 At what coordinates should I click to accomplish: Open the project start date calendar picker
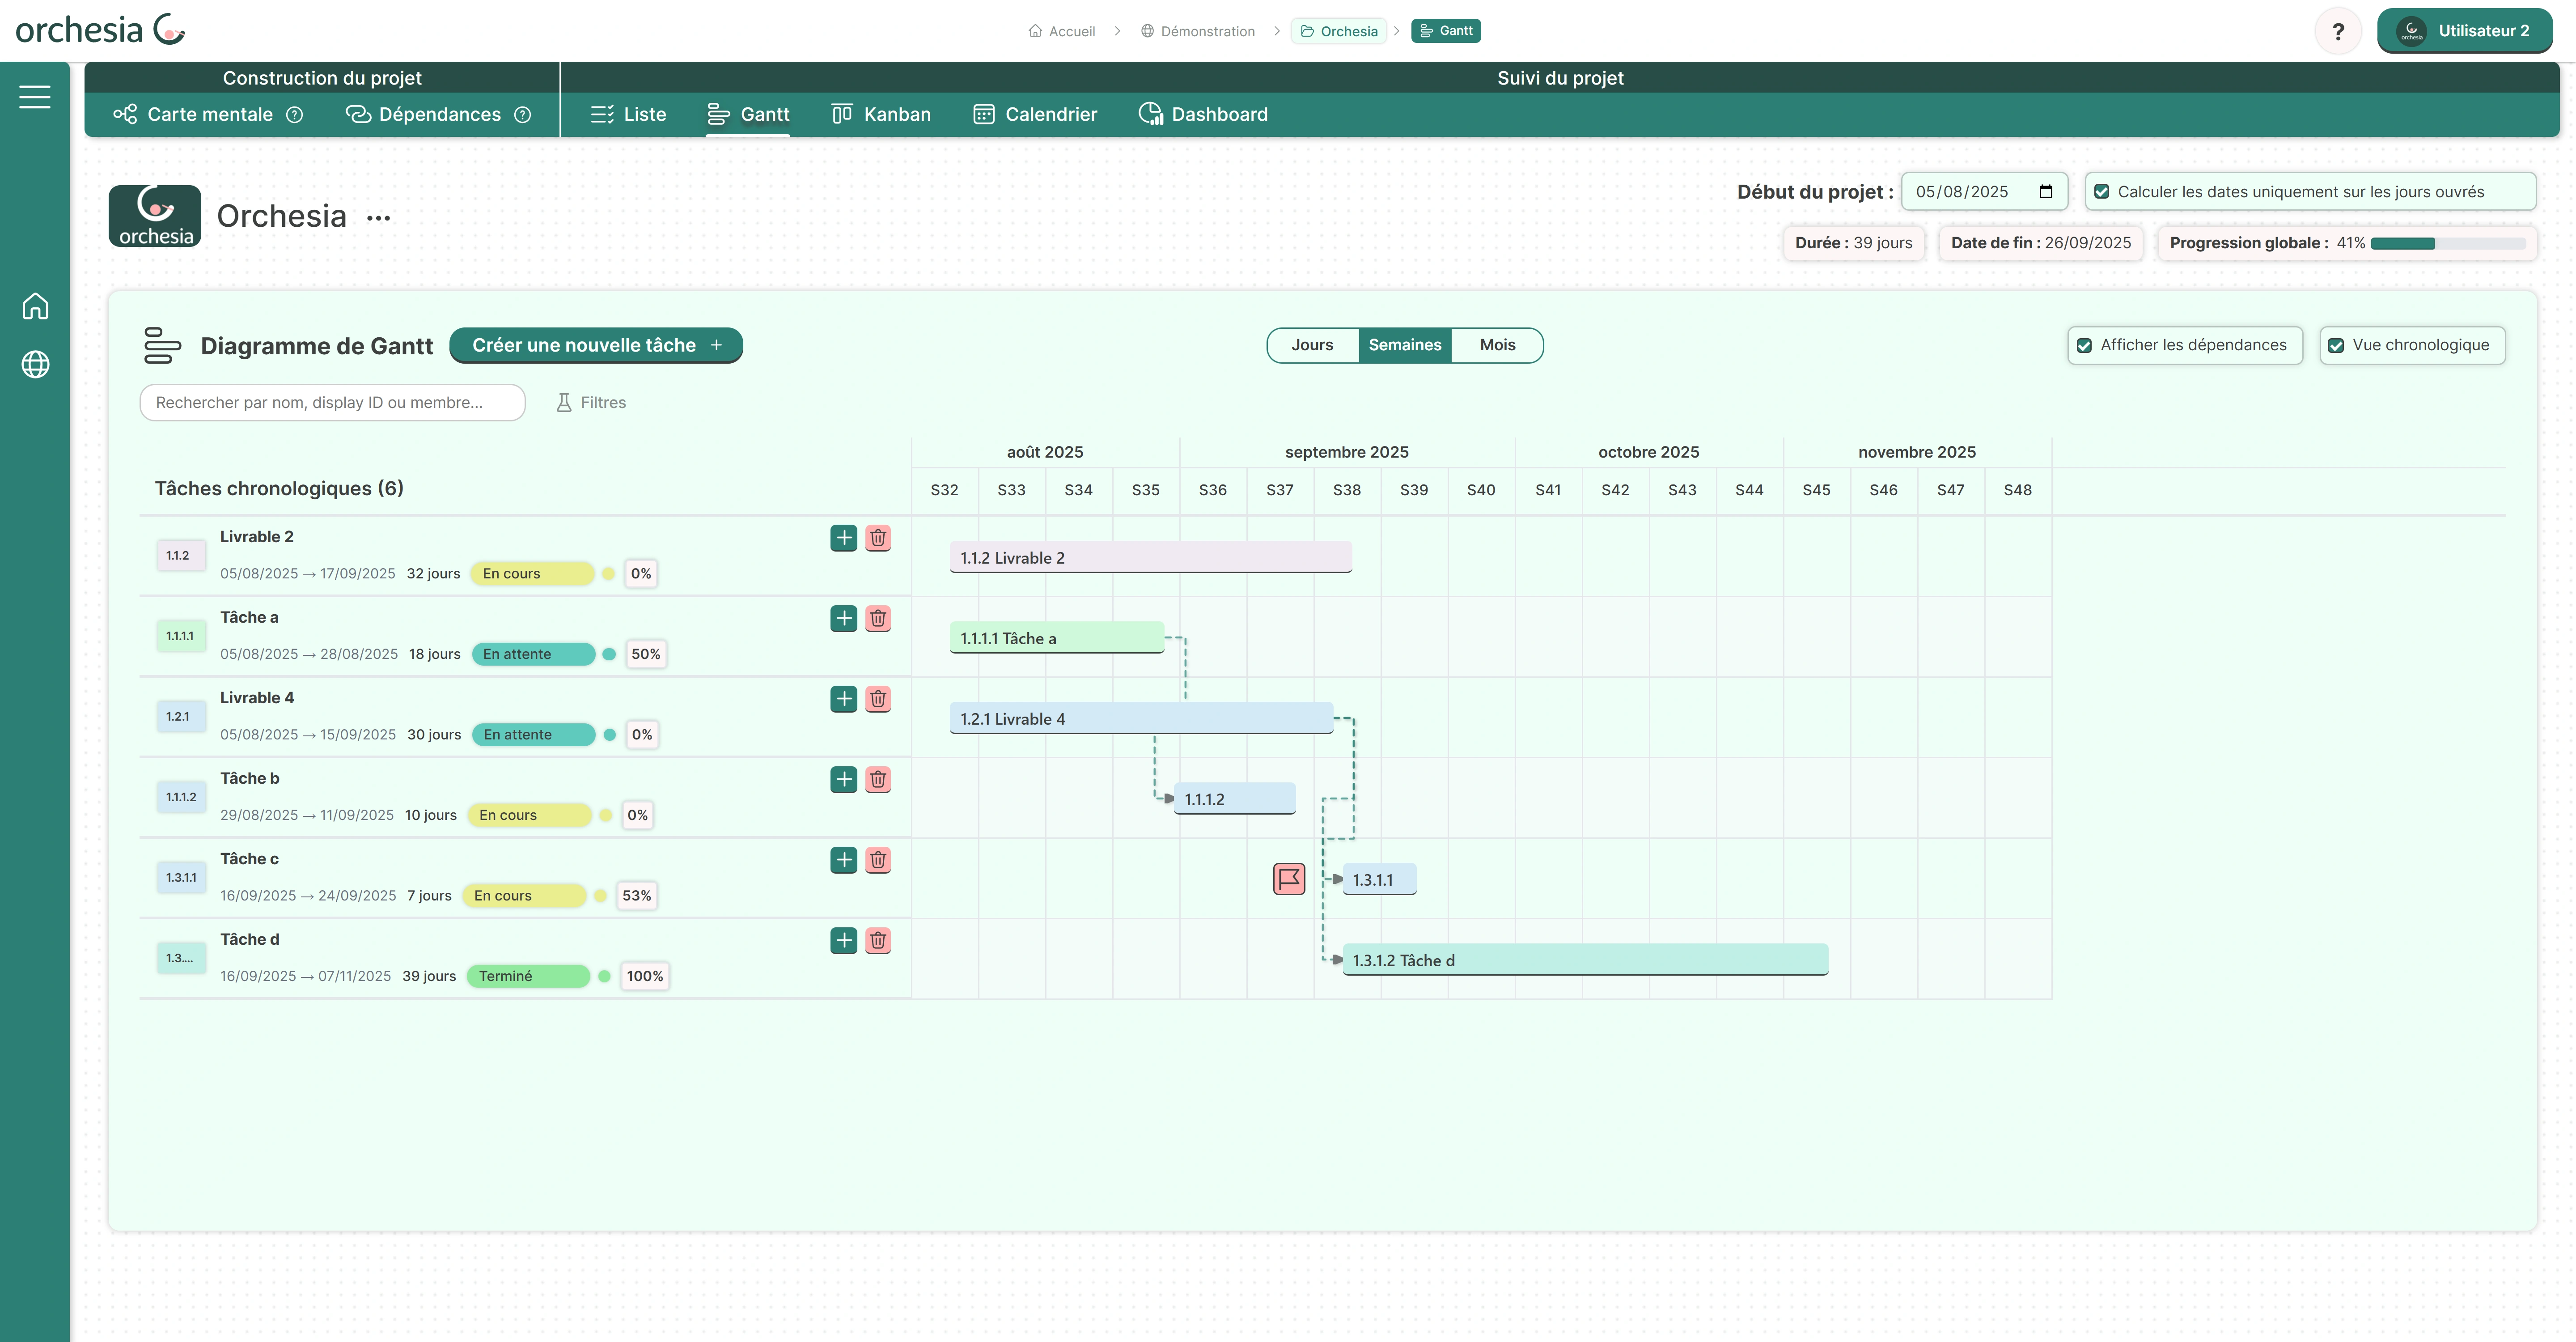point(2046,191)
